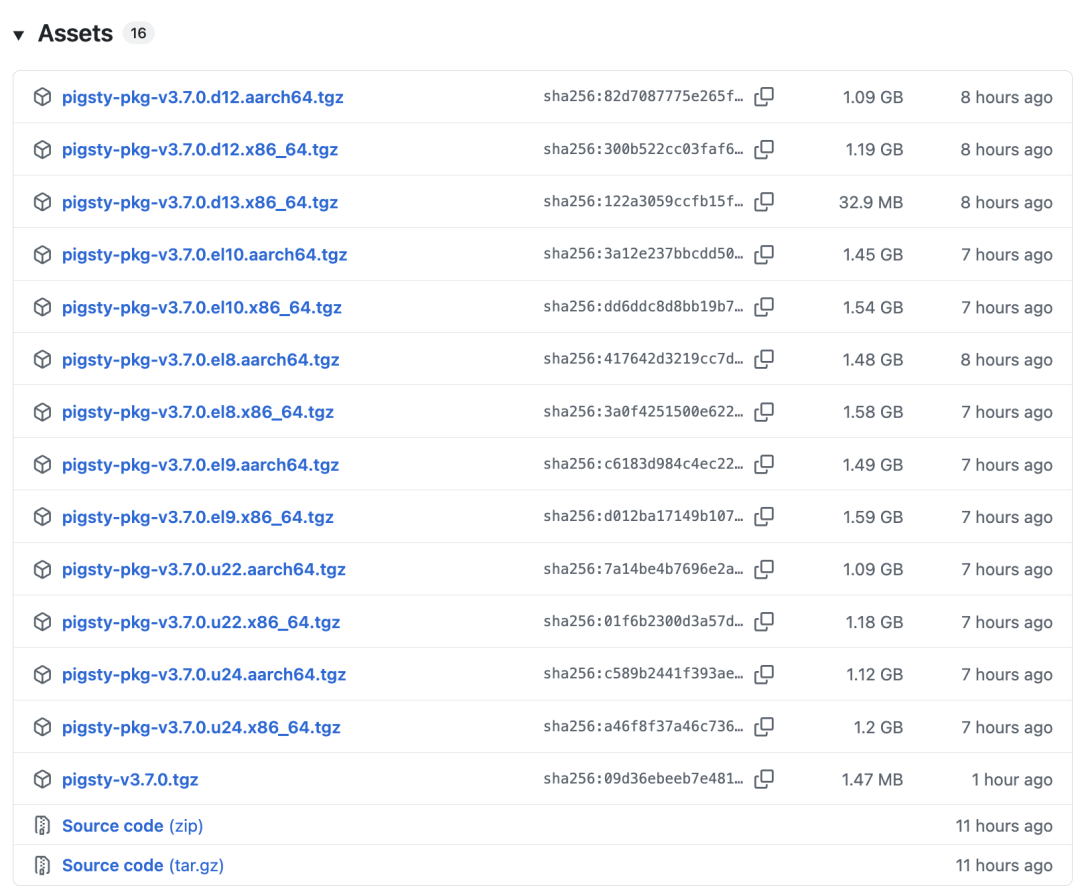
Task: Select hash text sha256:122a3059ccfb15f…
Action: [643, 201]
